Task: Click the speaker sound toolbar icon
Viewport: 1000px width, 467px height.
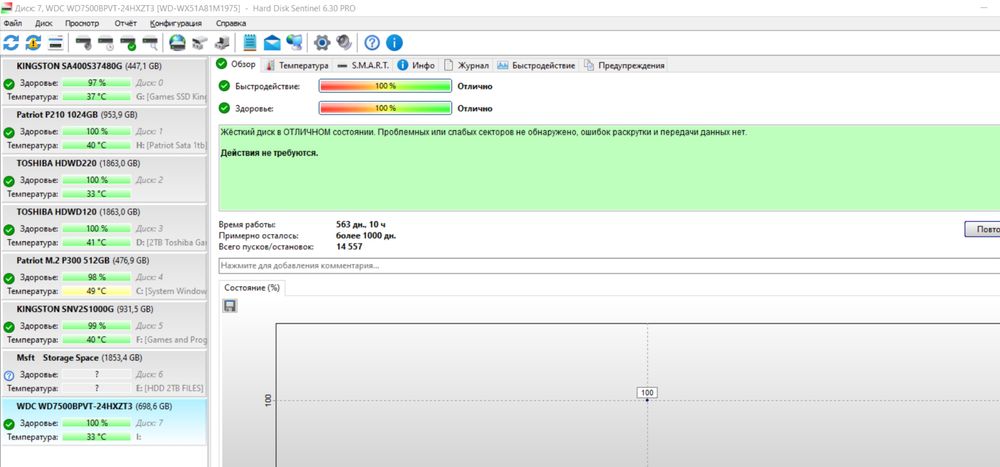Action: point(344,43)
